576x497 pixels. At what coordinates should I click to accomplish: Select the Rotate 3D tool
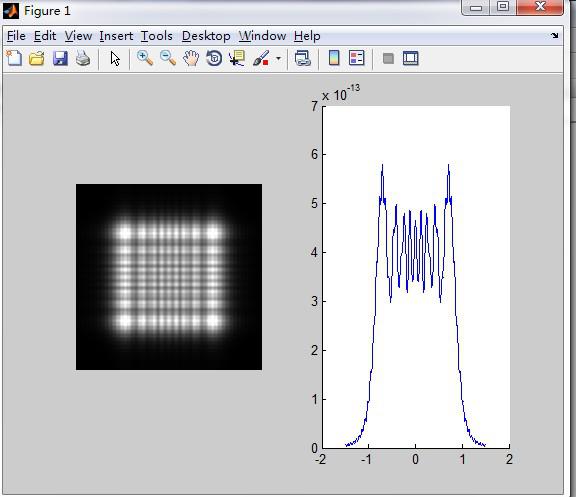(214, 58)
